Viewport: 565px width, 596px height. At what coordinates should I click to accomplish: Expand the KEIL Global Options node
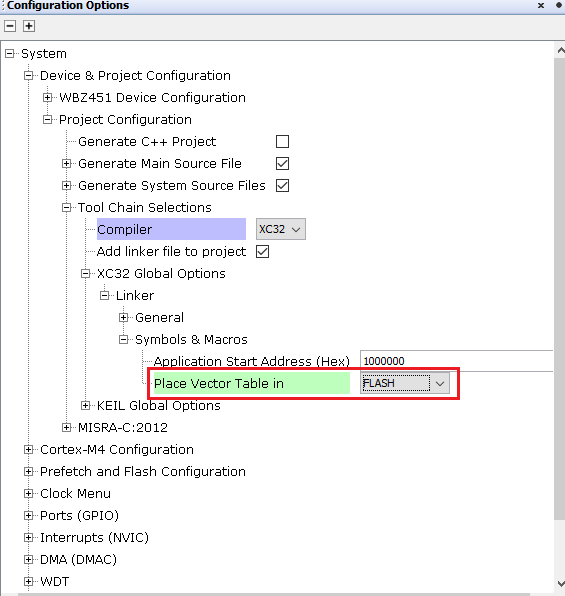pos(86,406)
